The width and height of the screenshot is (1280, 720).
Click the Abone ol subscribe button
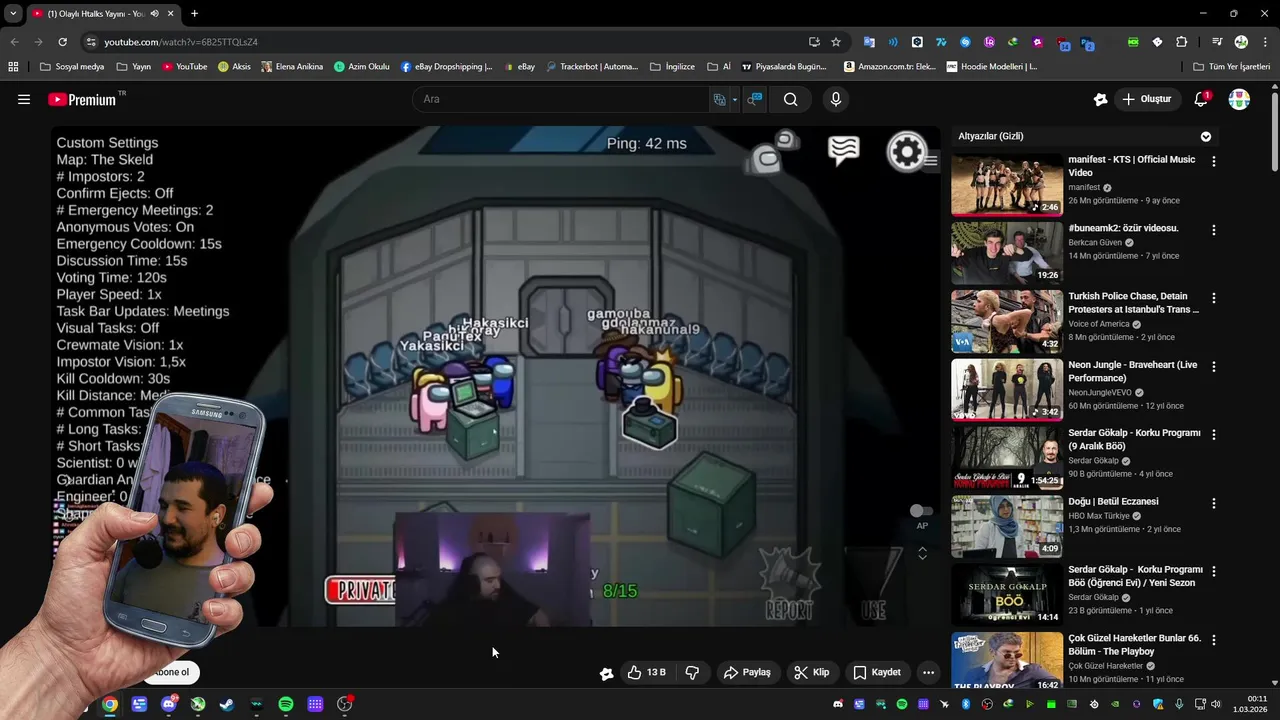(170, 672)
